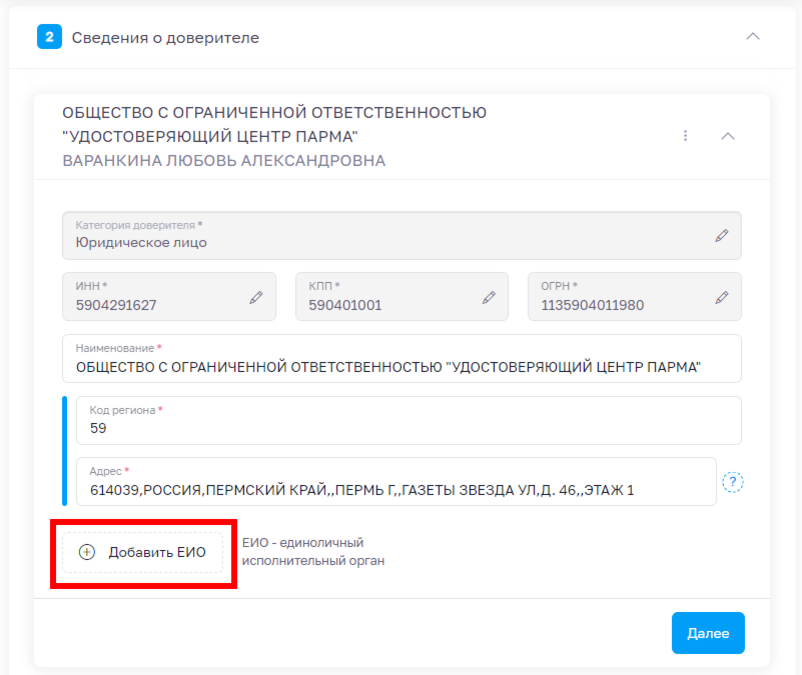Click the Наименование input field
Screen dimensions: 802x675
[400, 358]
